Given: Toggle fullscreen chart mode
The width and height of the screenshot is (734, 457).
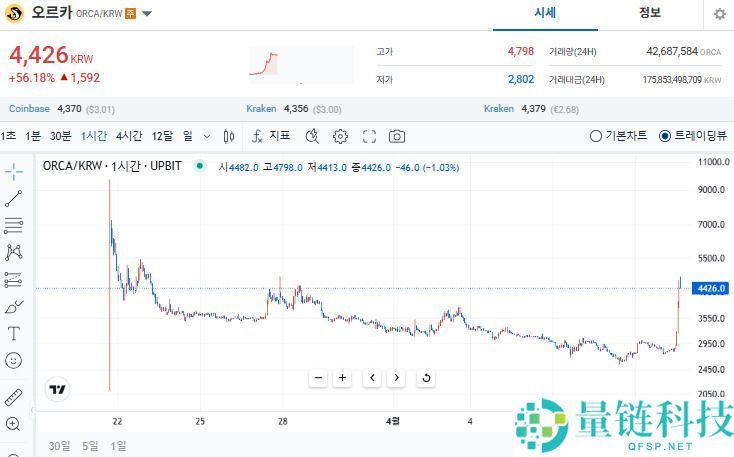Looking at the screenshot, I should pos(369,136).
